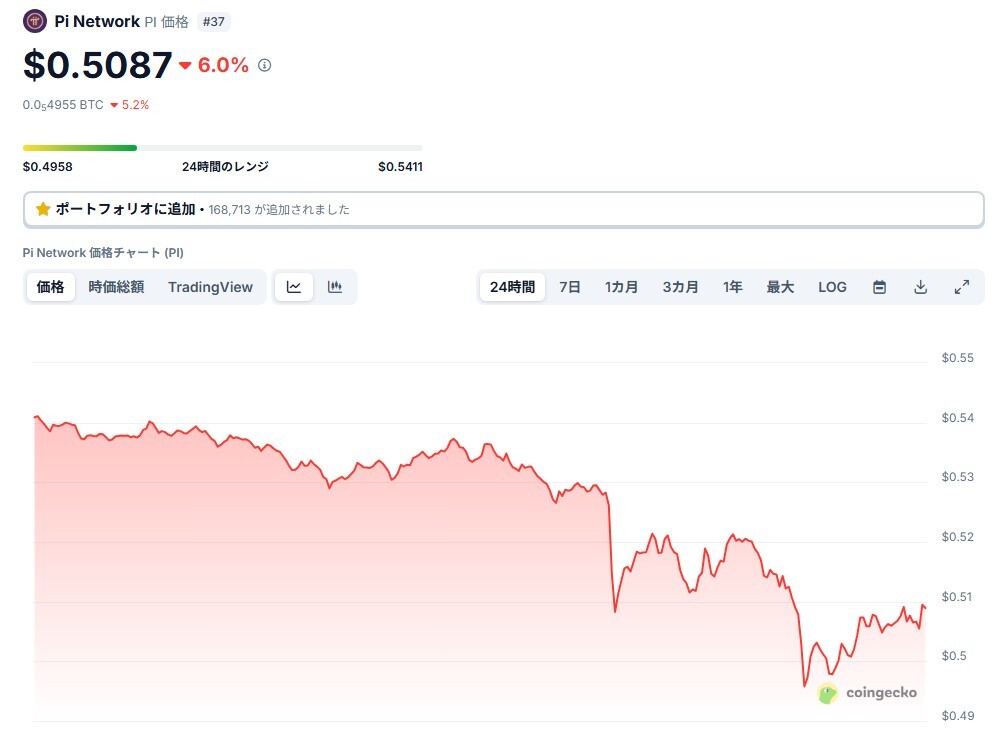Select the 7日 time range
The height and width of the screenshot is (736, 996).
coord(570,287)
